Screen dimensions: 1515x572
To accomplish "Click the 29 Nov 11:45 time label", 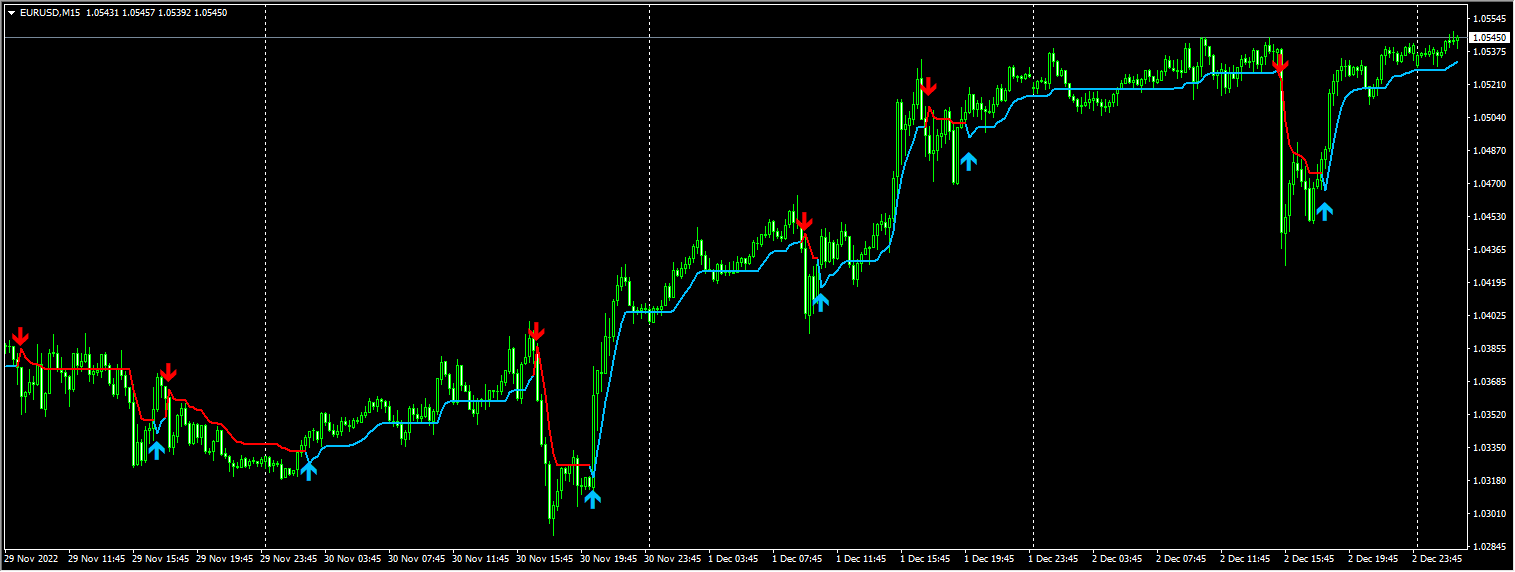I will pos(95,559).
